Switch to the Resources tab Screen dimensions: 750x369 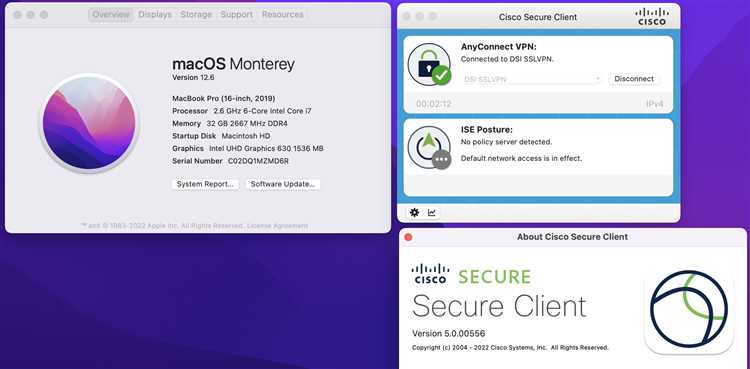[x=282, y=15]
